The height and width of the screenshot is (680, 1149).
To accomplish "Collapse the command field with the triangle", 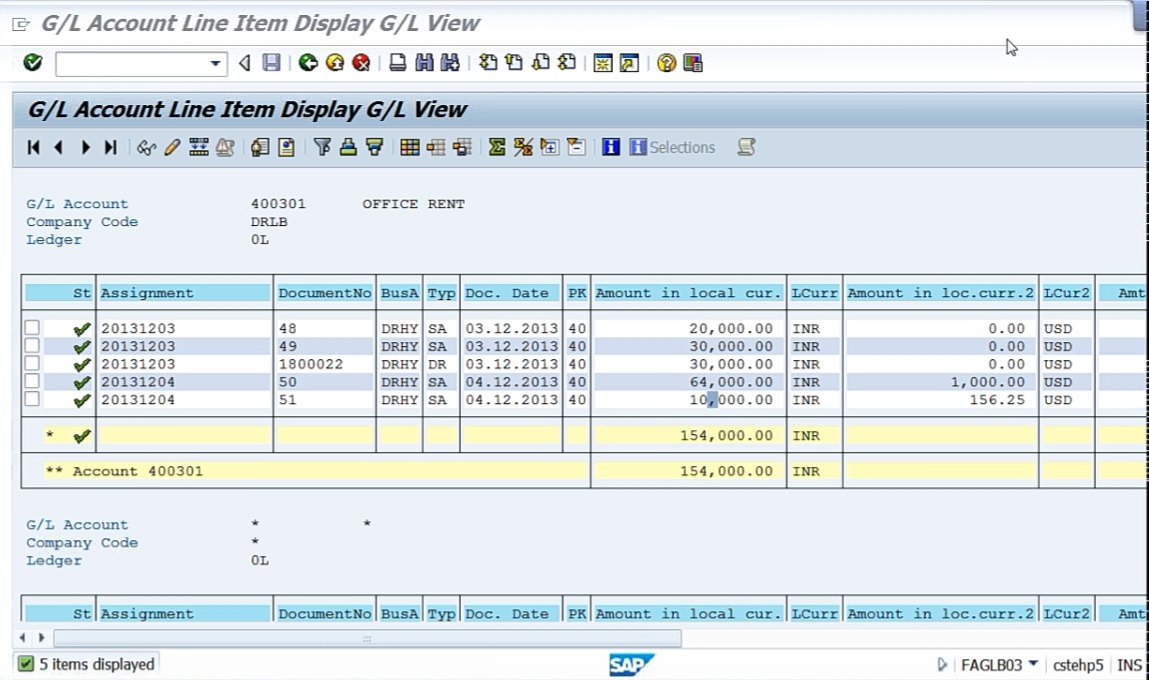I will (245, 63).
